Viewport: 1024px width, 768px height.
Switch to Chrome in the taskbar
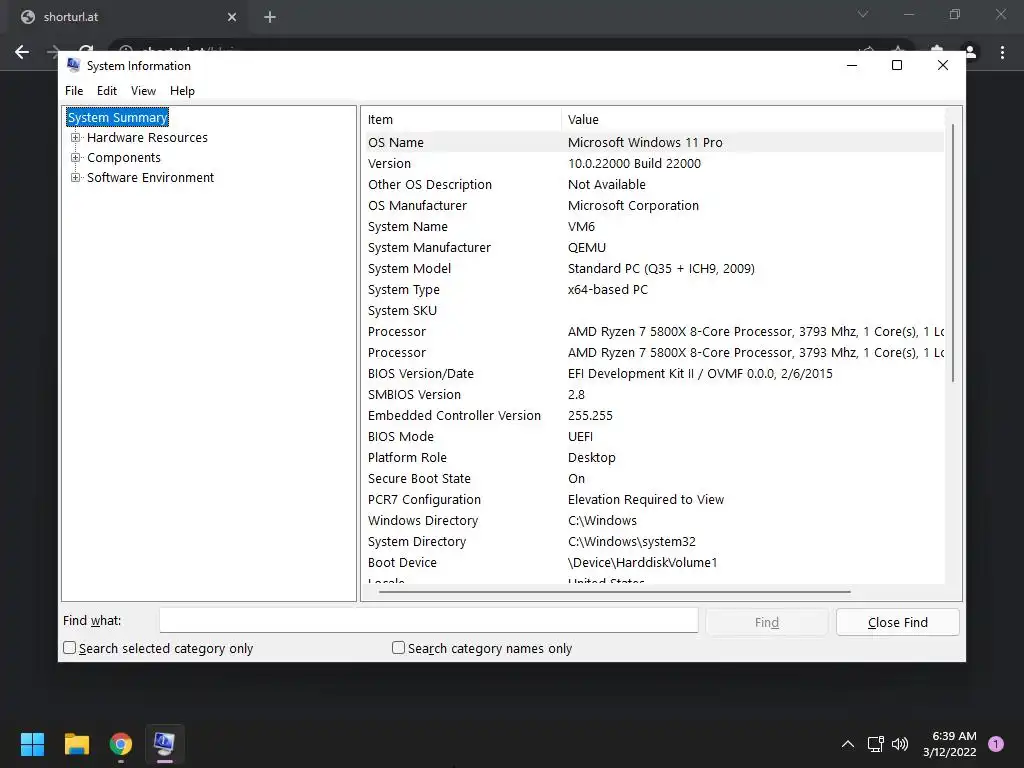121,744
